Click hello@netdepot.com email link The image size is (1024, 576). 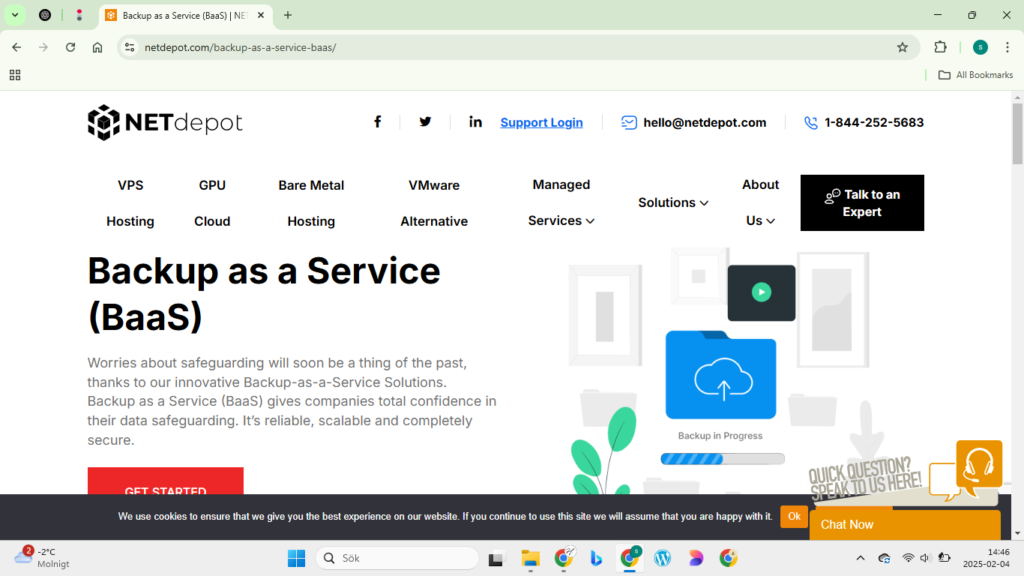click(x=705, y=123)
